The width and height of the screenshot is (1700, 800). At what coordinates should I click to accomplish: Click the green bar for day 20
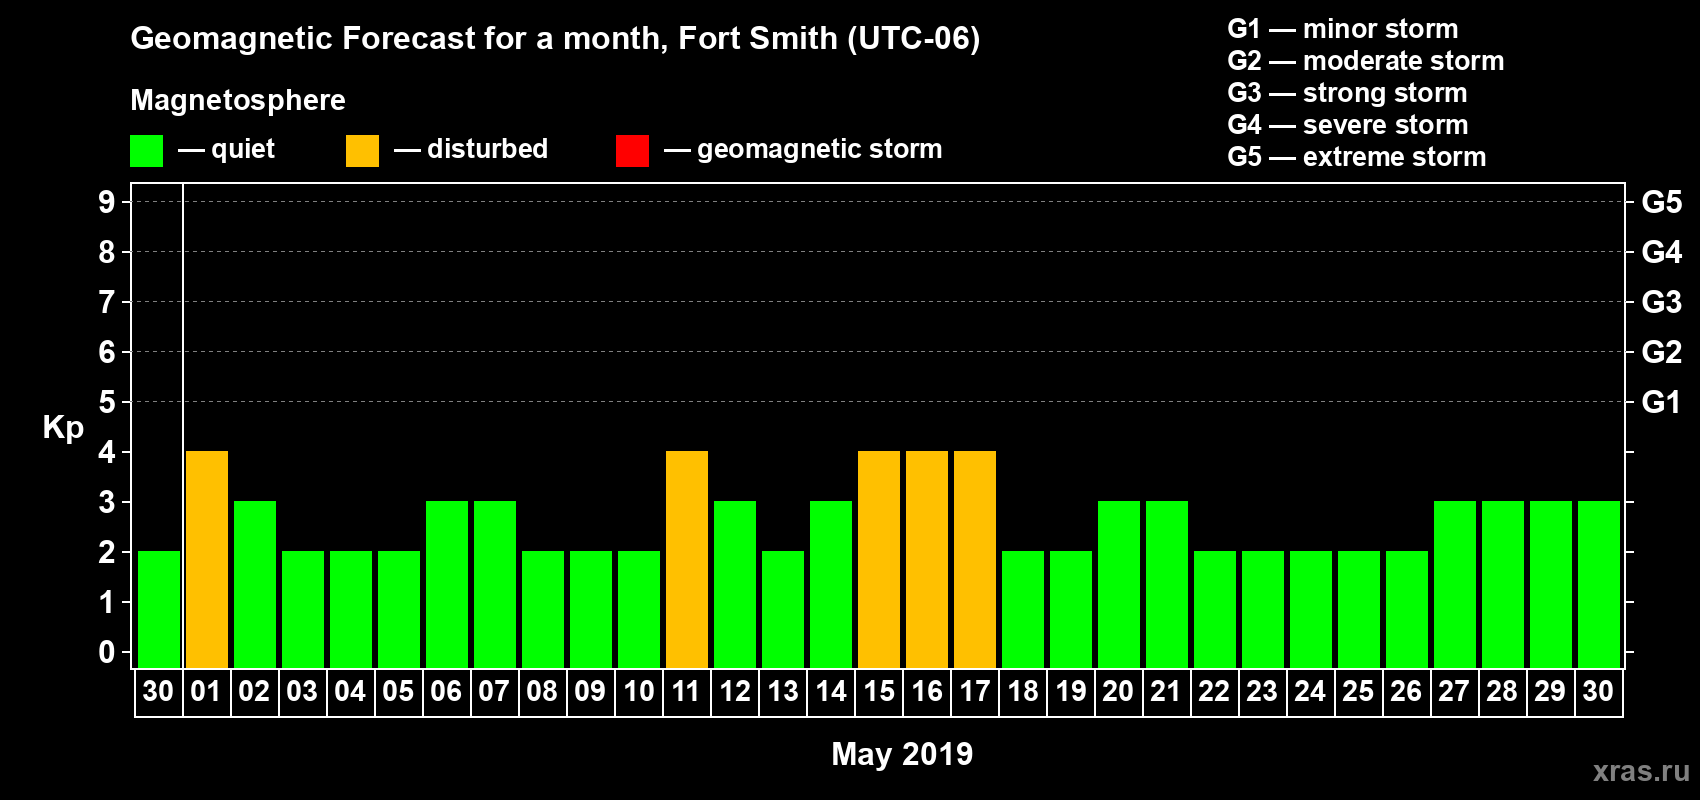coord(1119,584)
